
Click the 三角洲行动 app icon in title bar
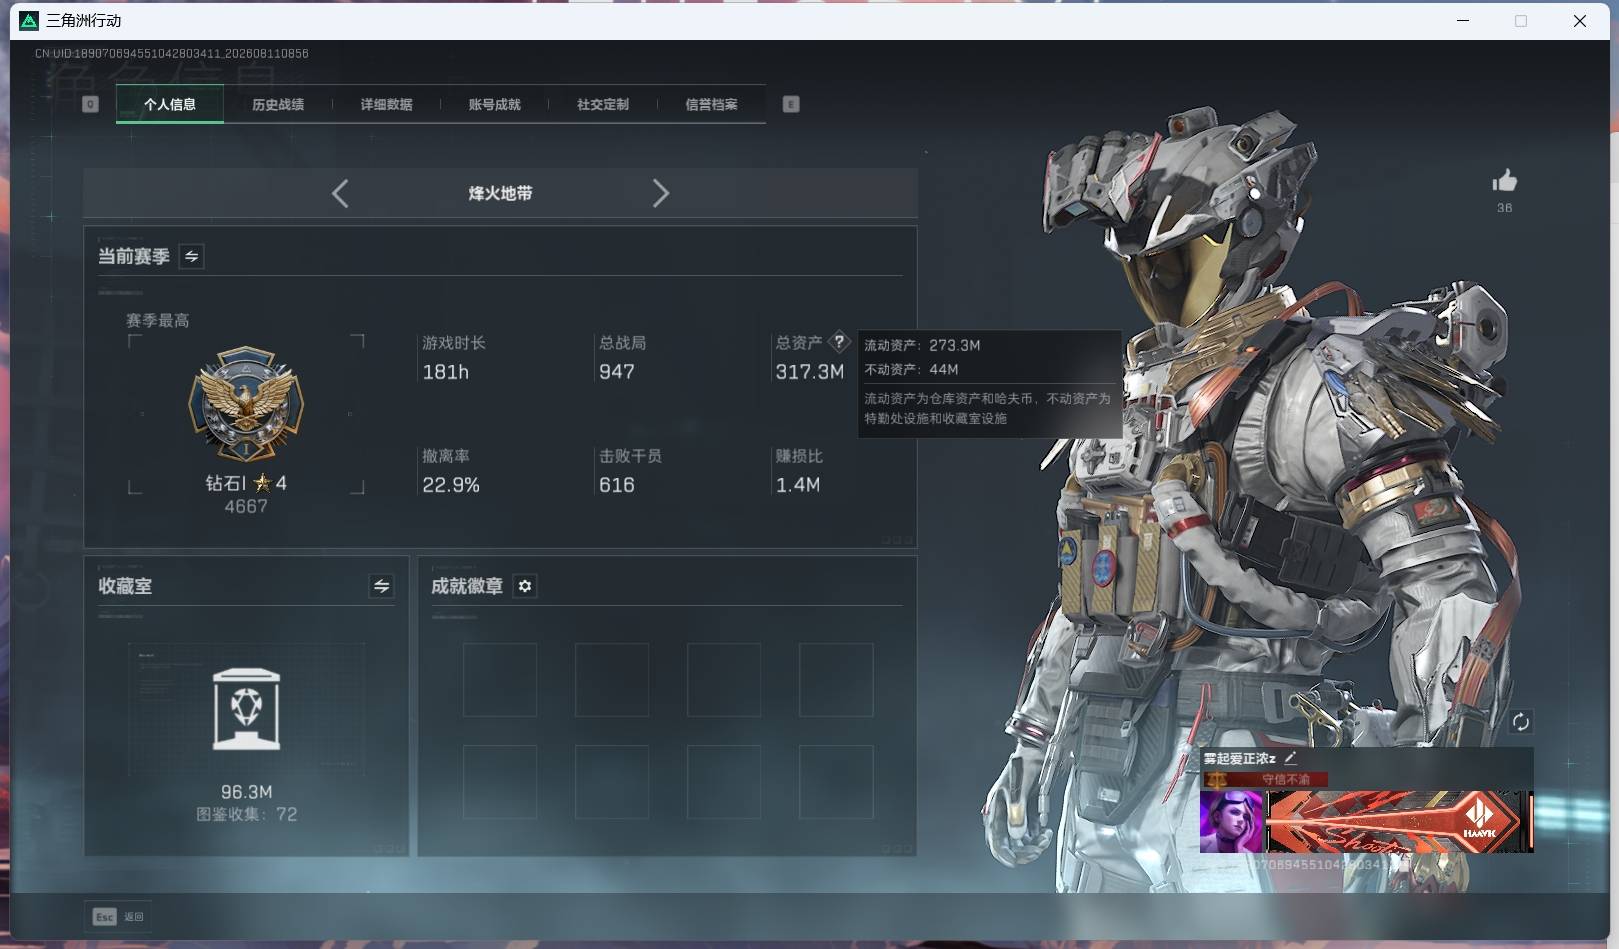click(x=29, y=20)
